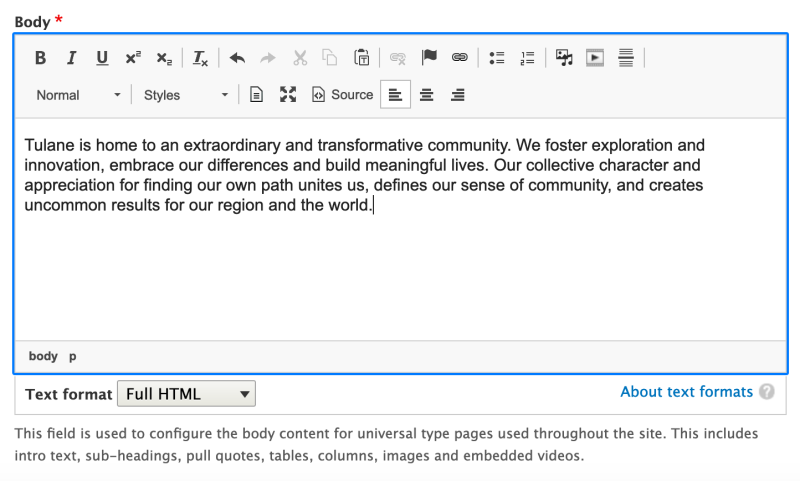Redo the last undone edit

(x=267, y=58)
